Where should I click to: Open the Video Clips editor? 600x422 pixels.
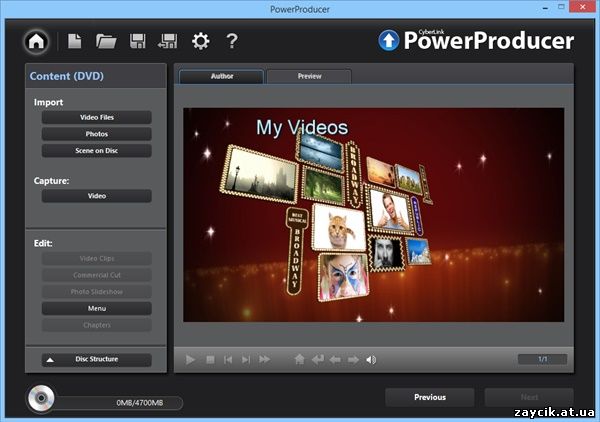coord(96,259)
